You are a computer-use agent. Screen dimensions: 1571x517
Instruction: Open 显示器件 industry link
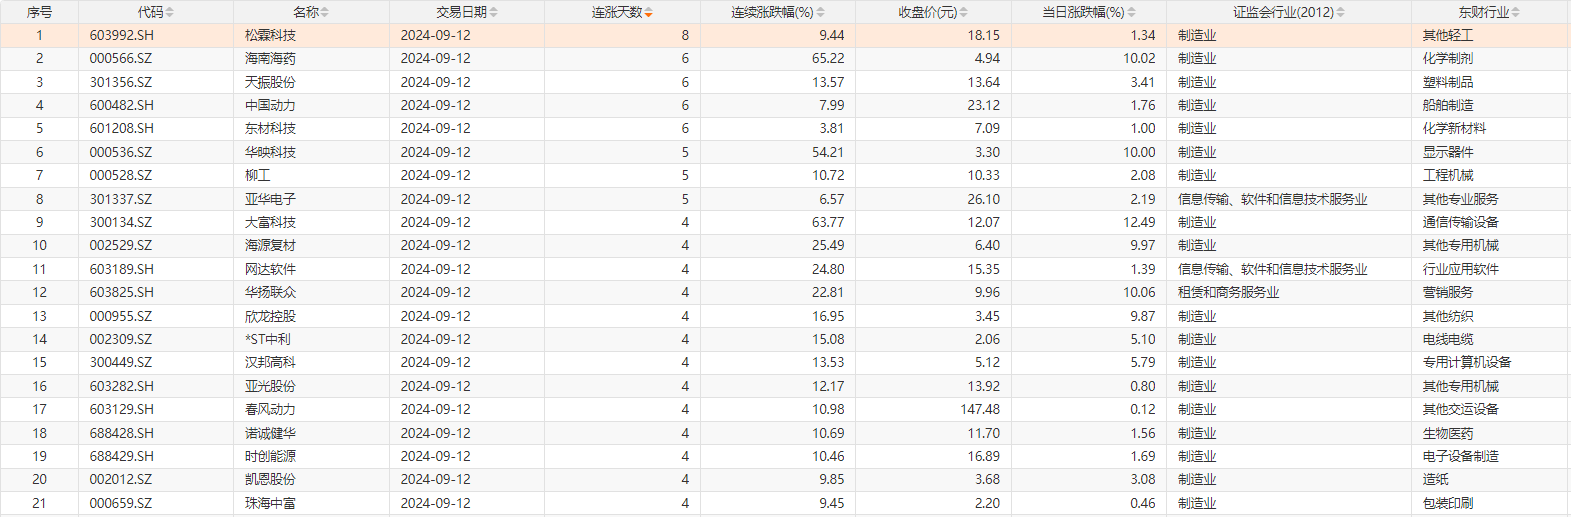(x=1448, y=152)
